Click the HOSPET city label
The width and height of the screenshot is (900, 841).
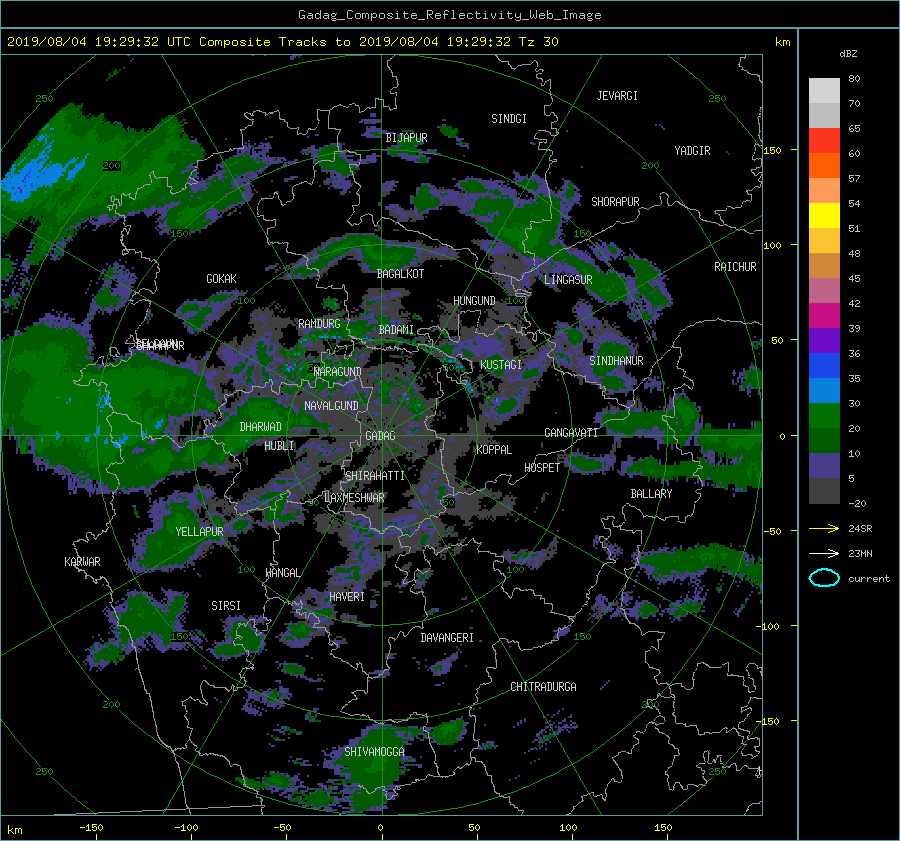click(542, 468)
